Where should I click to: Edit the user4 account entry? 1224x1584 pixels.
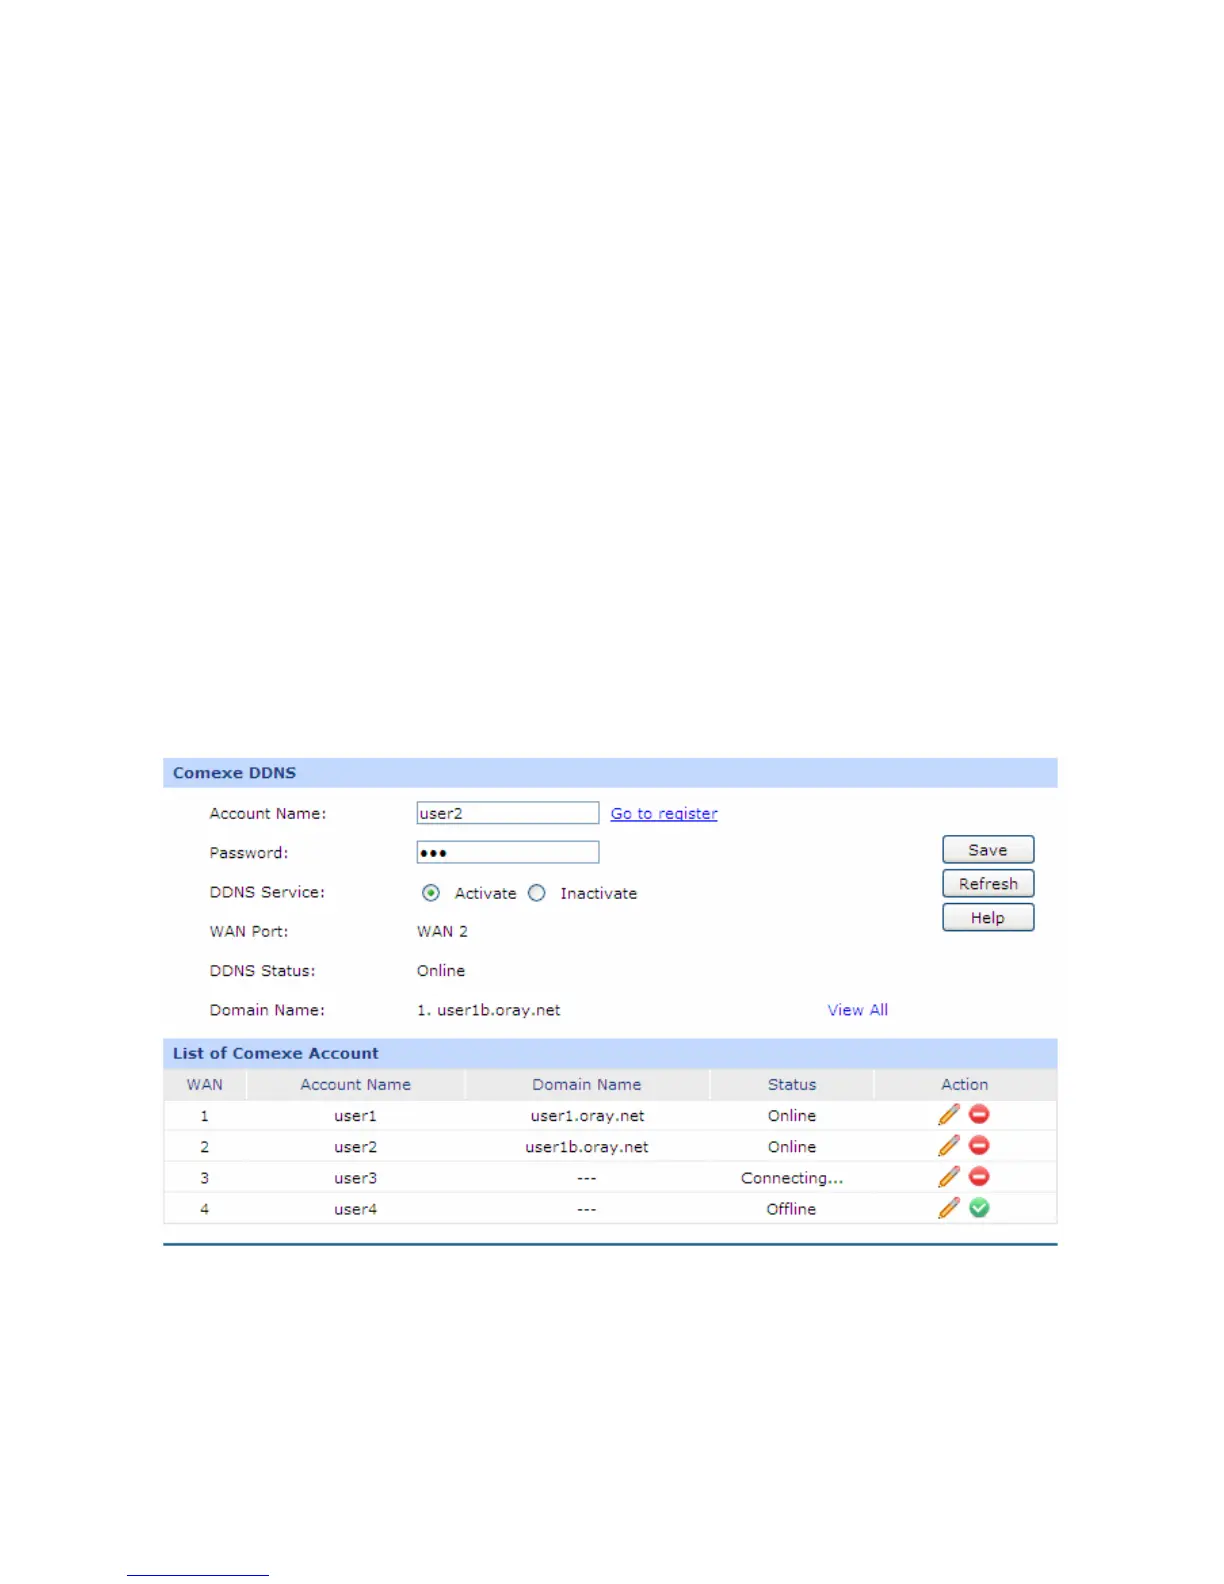[949, 1208]
